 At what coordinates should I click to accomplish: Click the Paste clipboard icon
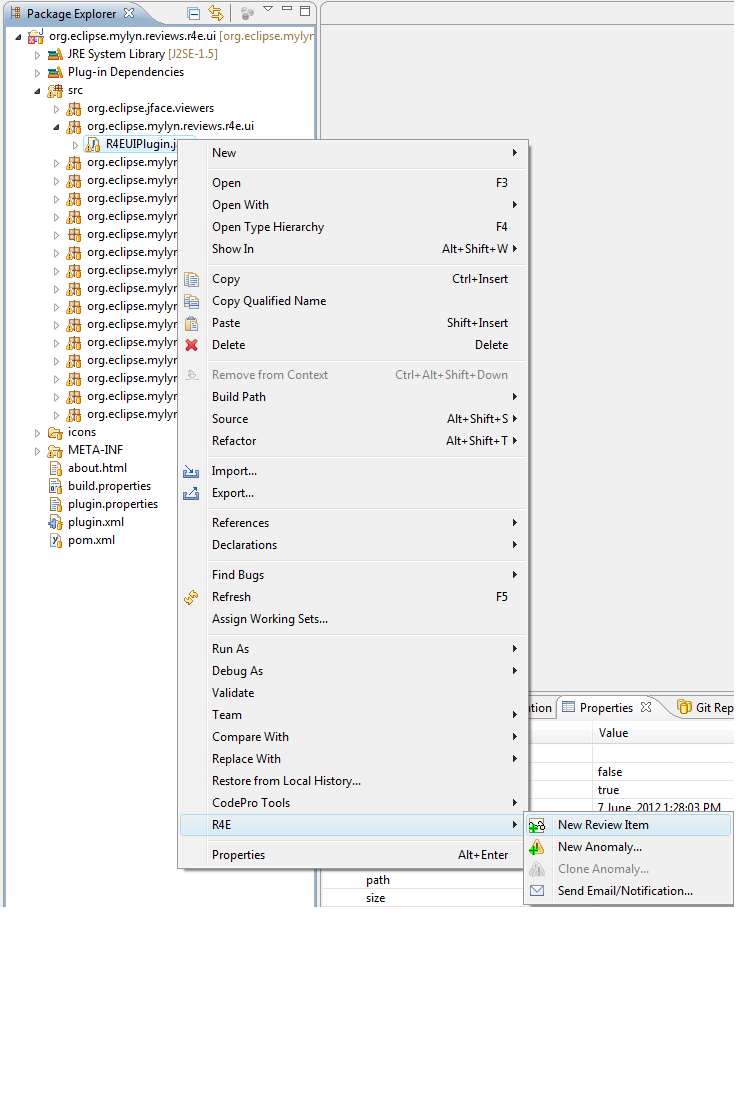coord(191,324)
